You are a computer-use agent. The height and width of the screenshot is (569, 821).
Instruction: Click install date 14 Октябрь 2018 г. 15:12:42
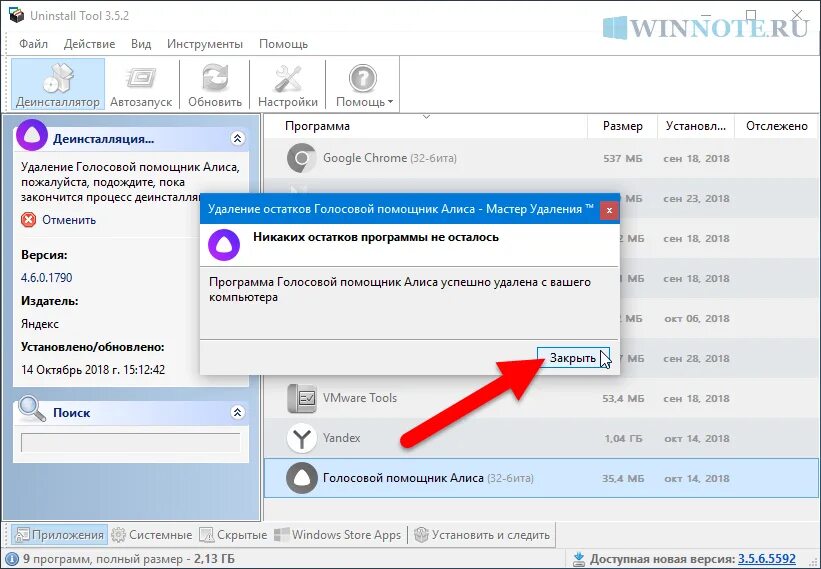tap(93, 370)
